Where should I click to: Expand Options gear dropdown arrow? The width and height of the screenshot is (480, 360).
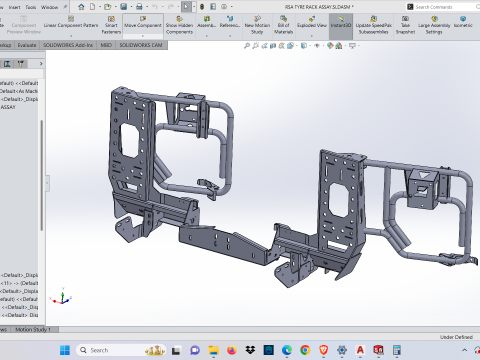pyautogui.click(x=231, y=7)
